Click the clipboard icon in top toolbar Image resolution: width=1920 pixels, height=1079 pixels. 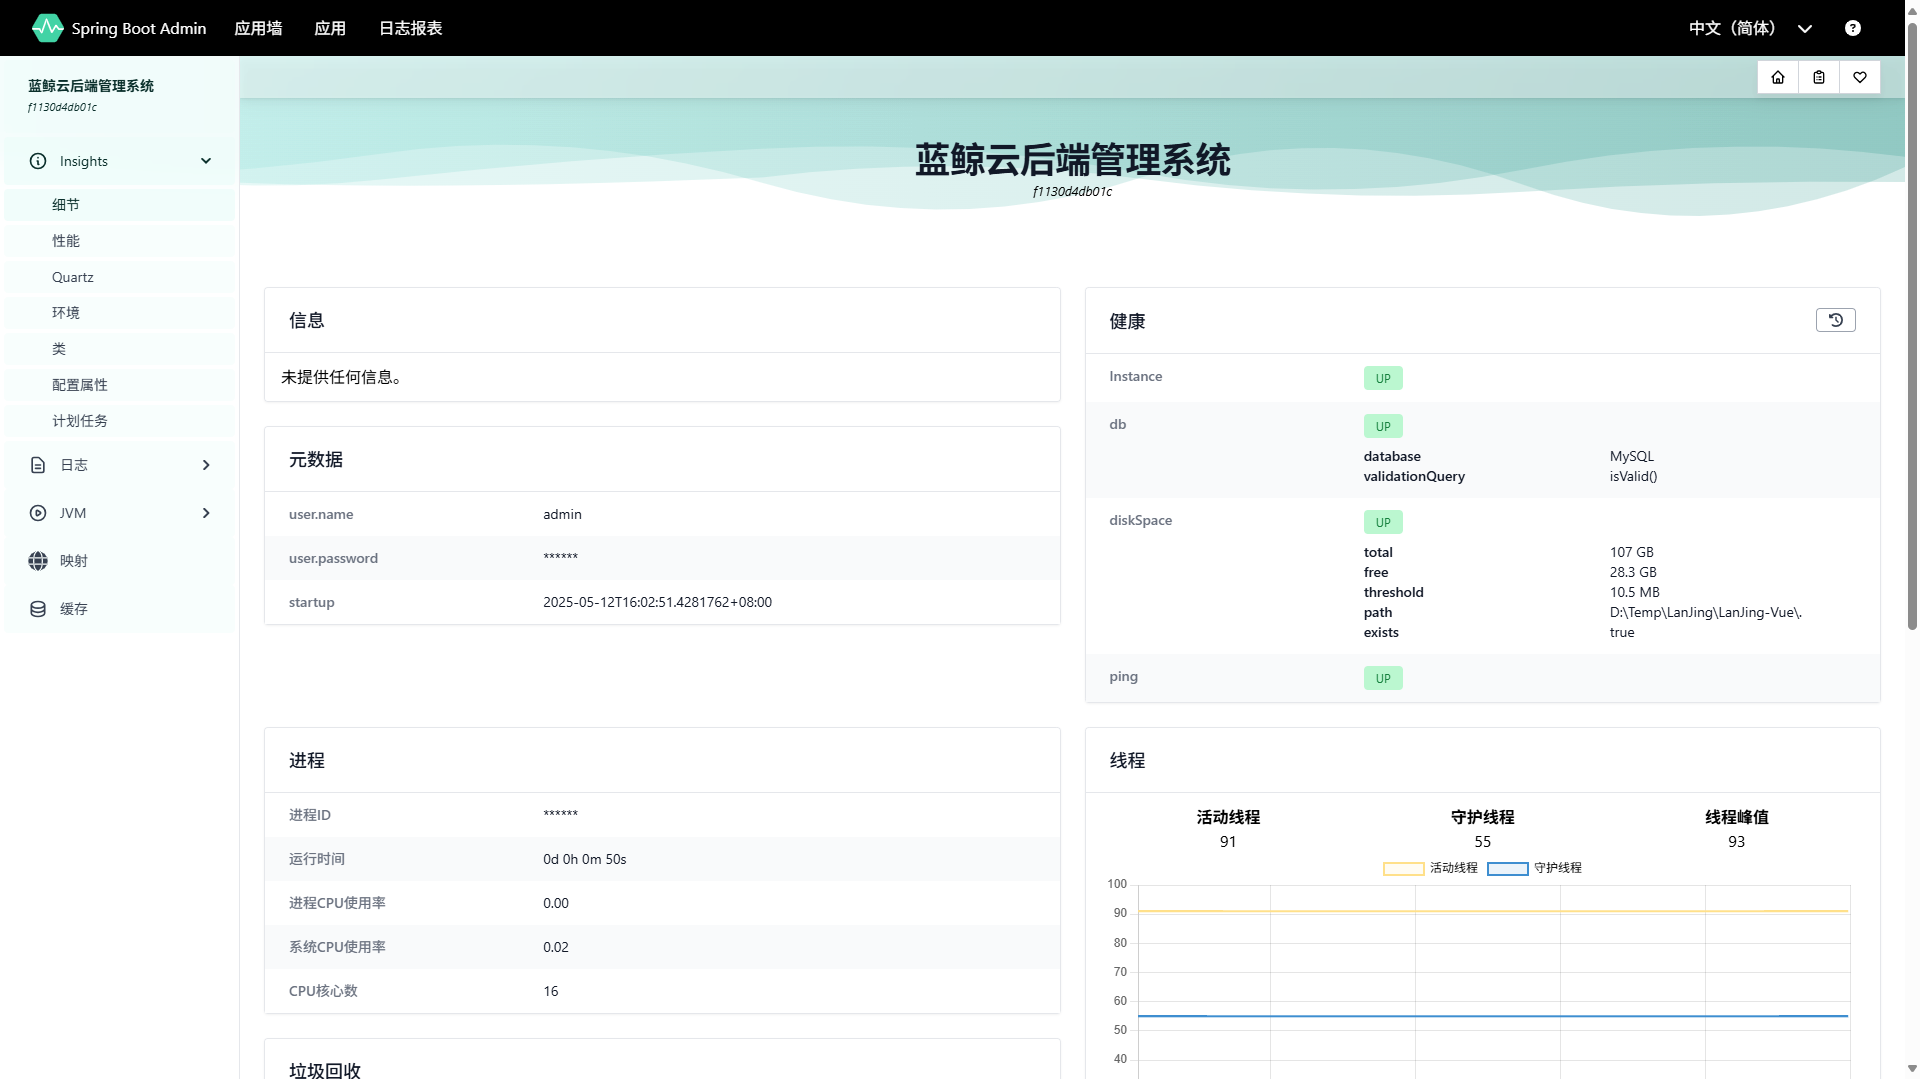click(1818, 77)
